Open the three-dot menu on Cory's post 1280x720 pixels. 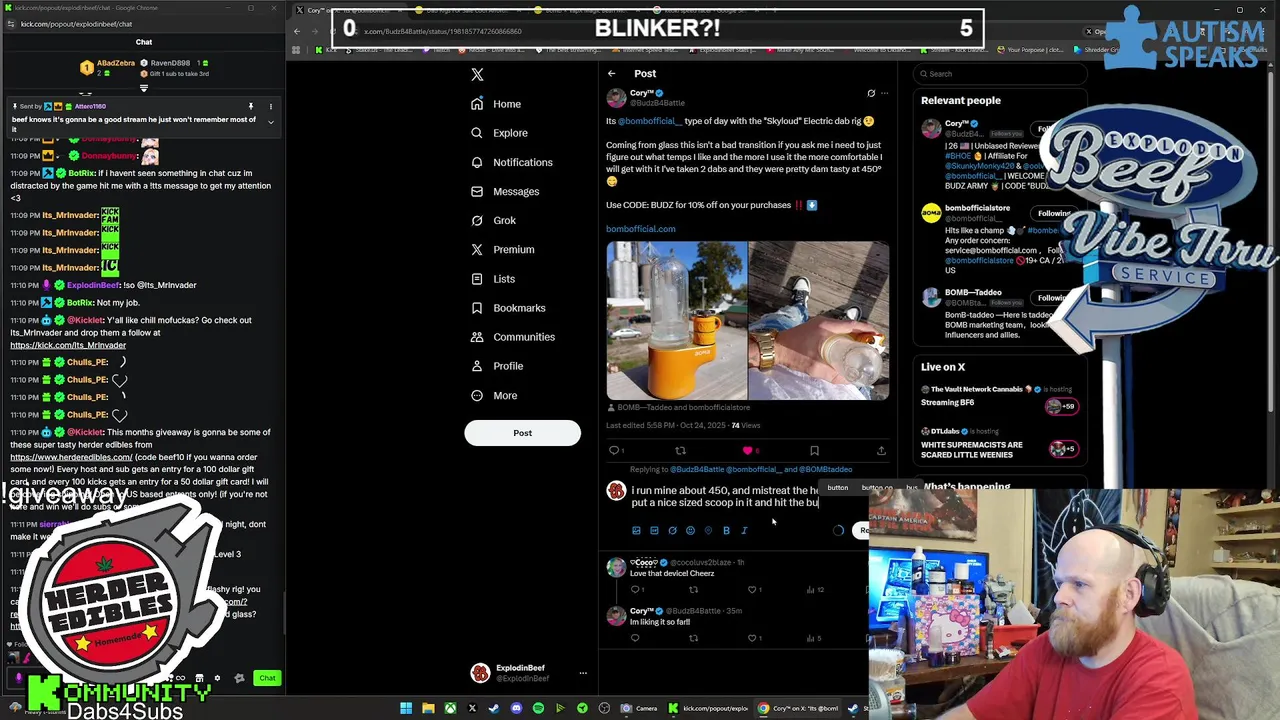pyautogui.click(x=884, y=94)
